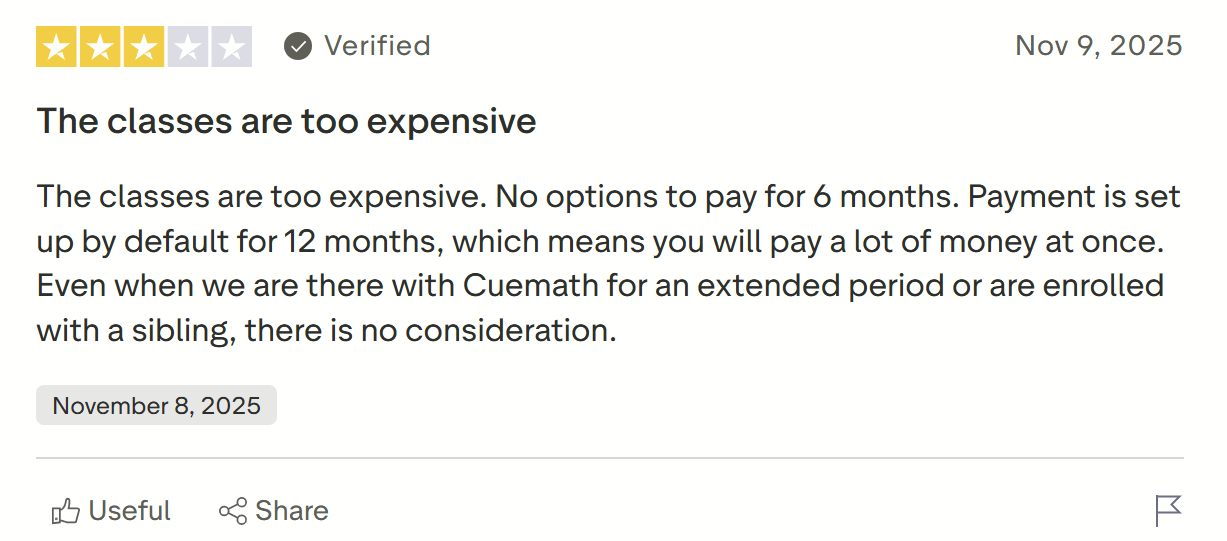This screenshot has height=541, width=1227.
Task: Click the first yellow rating star
Action: tap(56, 47)
